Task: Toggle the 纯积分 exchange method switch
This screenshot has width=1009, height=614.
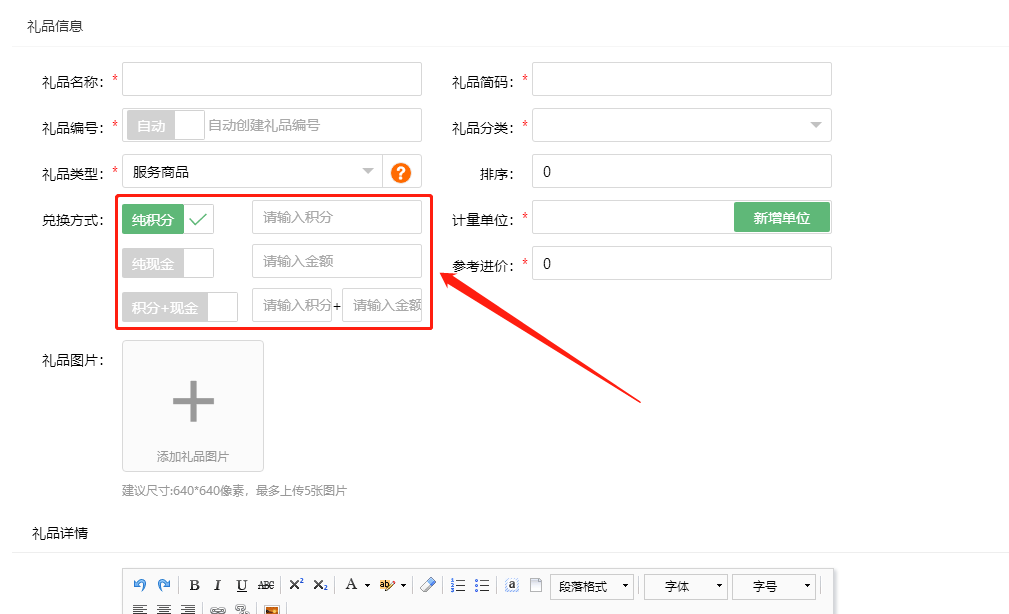Action: pyautogui.click(x=167, y=219)
